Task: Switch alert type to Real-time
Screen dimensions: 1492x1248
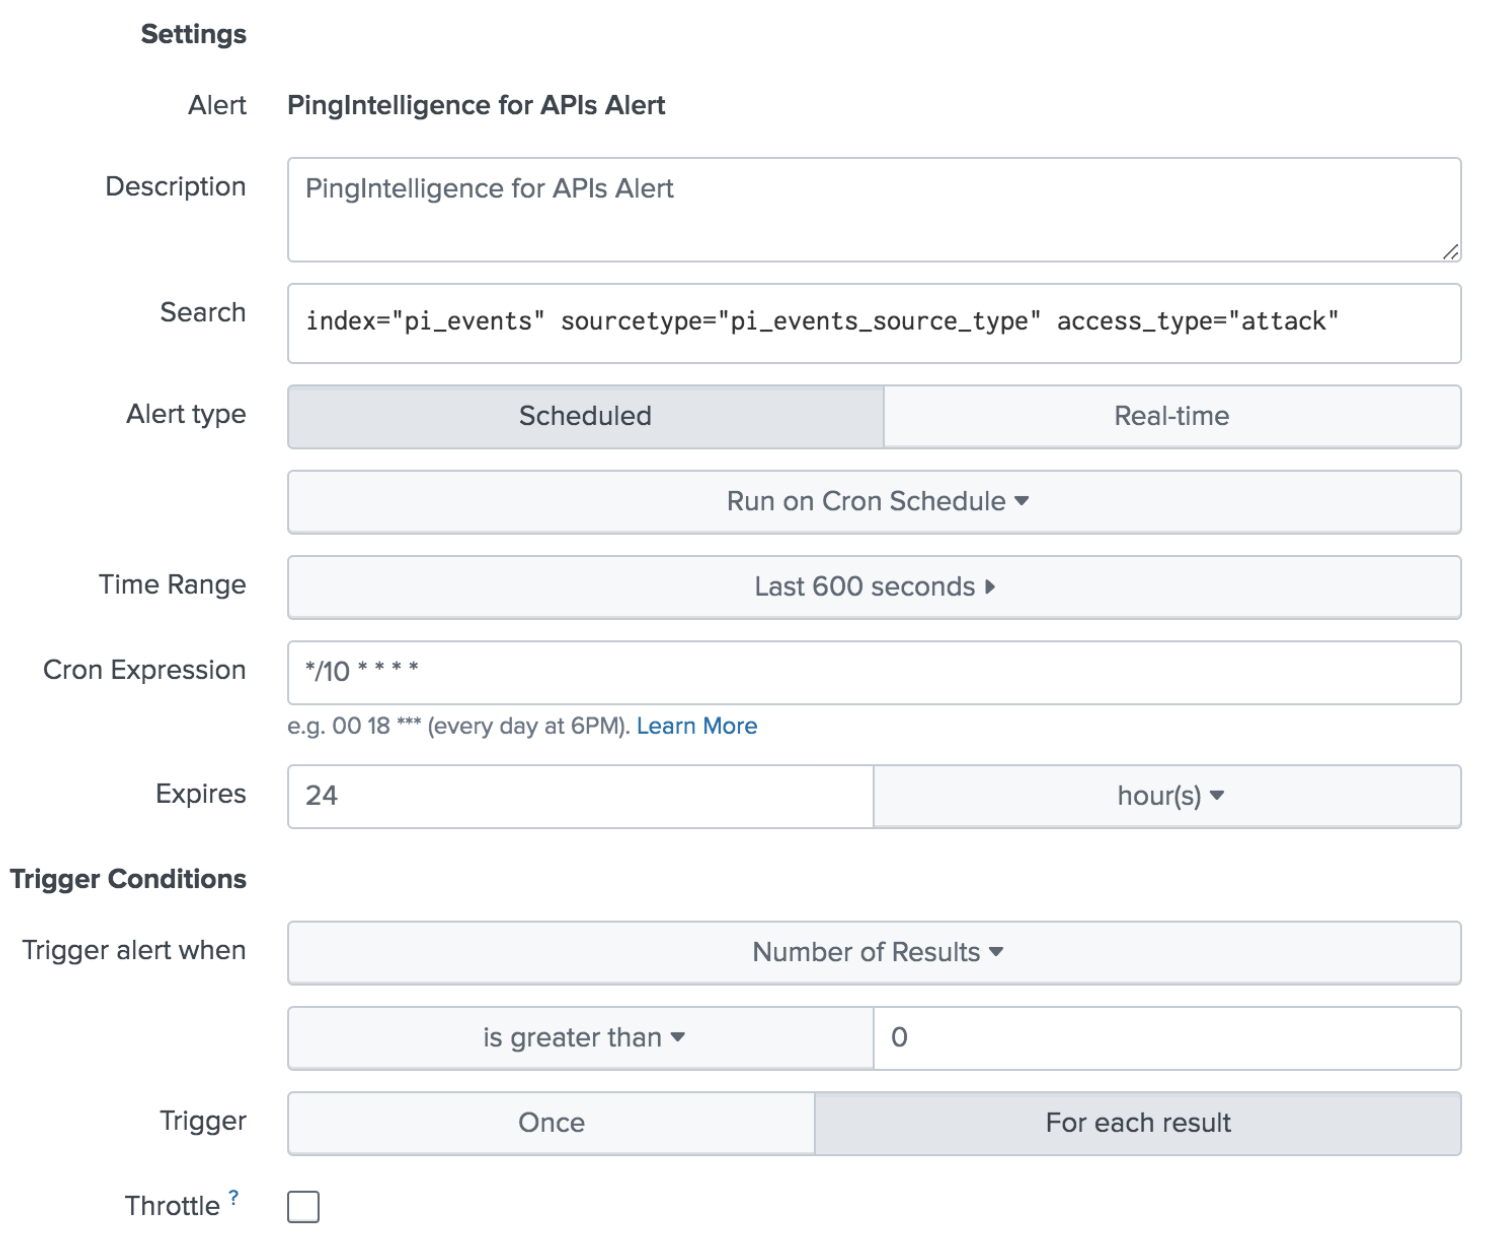Action: 1171,416
